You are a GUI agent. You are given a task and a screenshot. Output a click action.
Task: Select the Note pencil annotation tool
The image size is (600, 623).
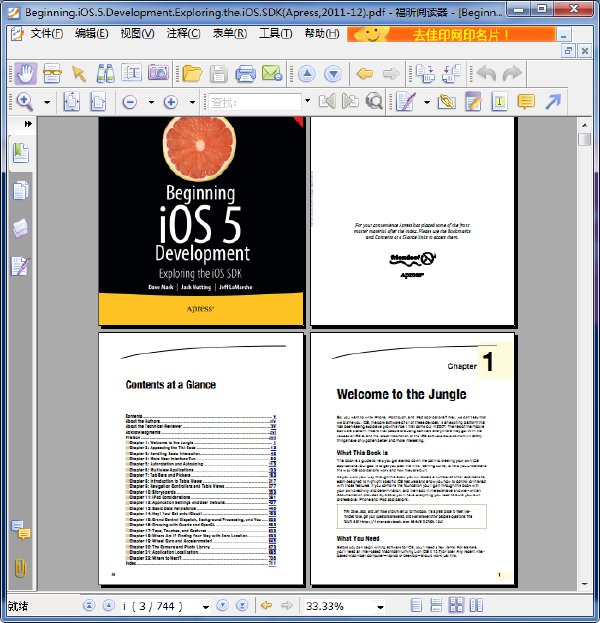[473, 102]
